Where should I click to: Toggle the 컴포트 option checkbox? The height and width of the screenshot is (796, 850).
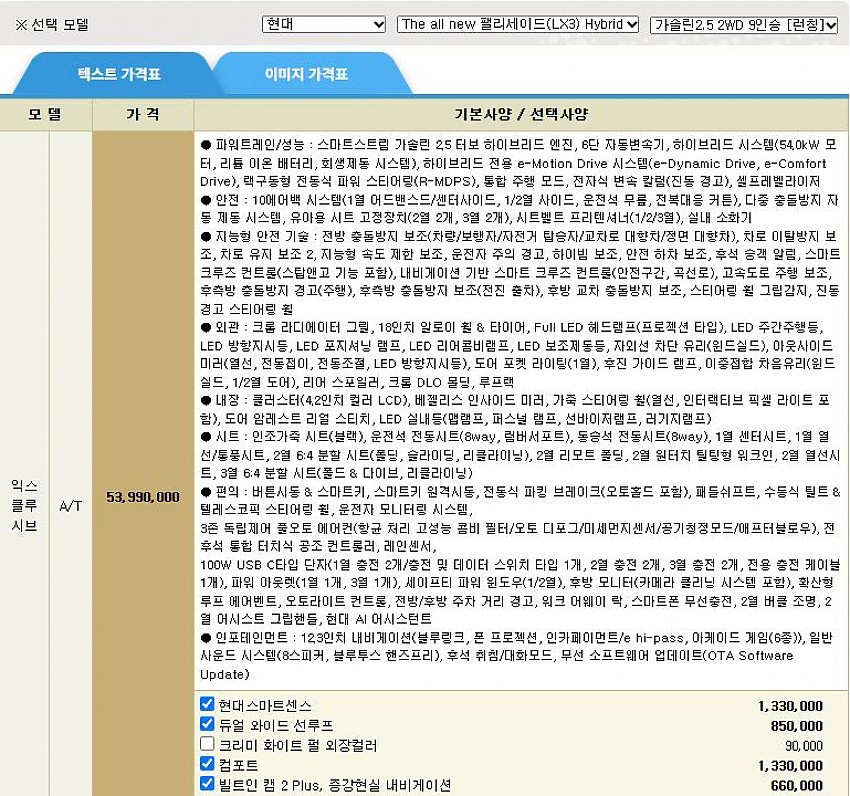click(207, 764)
